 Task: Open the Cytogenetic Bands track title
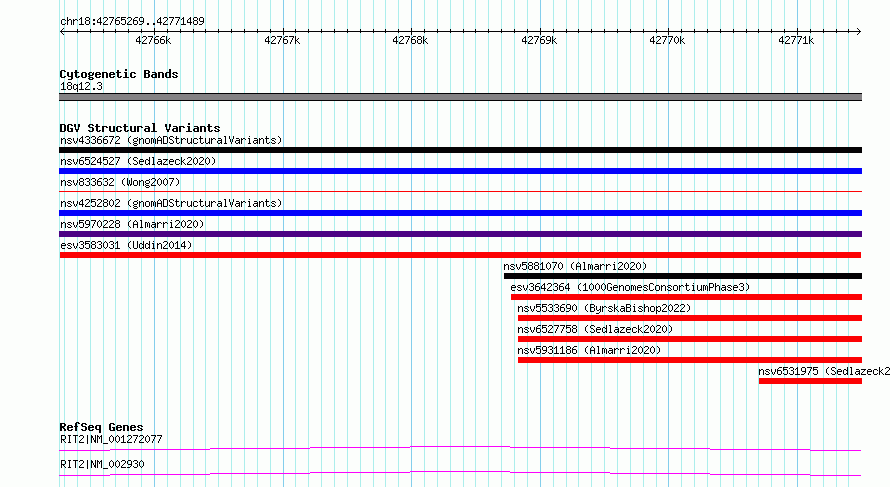(119, 74)
